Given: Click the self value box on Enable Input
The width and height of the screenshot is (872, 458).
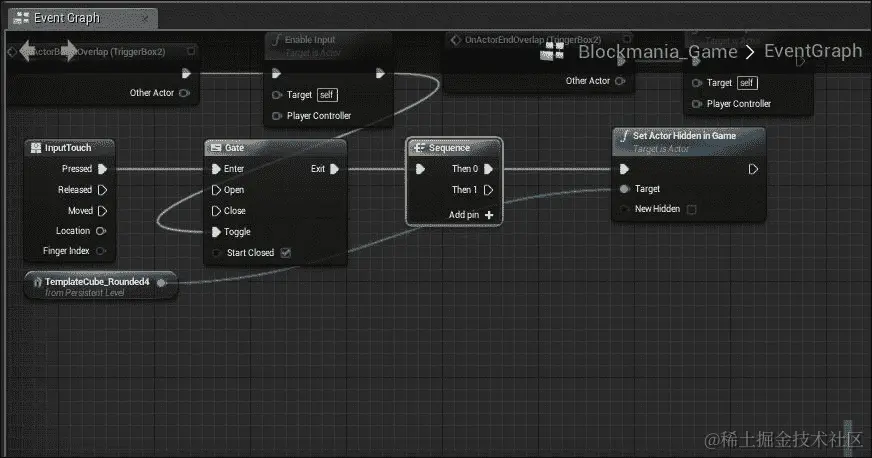Looking at the screenshot, I should pyautogui.click(x=327, y=95).
